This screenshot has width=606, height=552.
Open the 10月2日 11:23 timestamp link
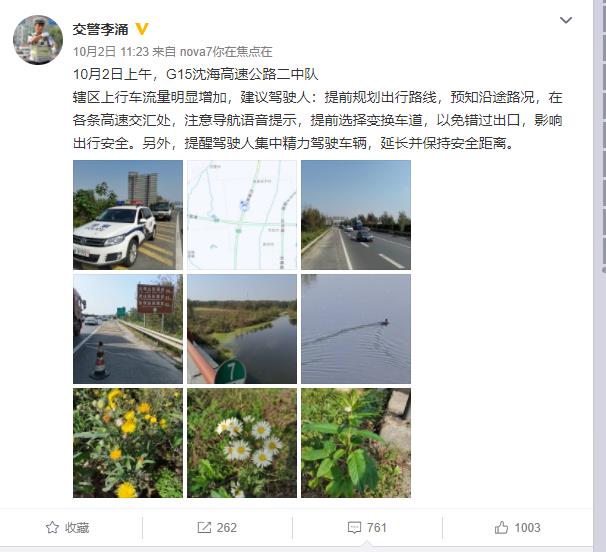111,51
